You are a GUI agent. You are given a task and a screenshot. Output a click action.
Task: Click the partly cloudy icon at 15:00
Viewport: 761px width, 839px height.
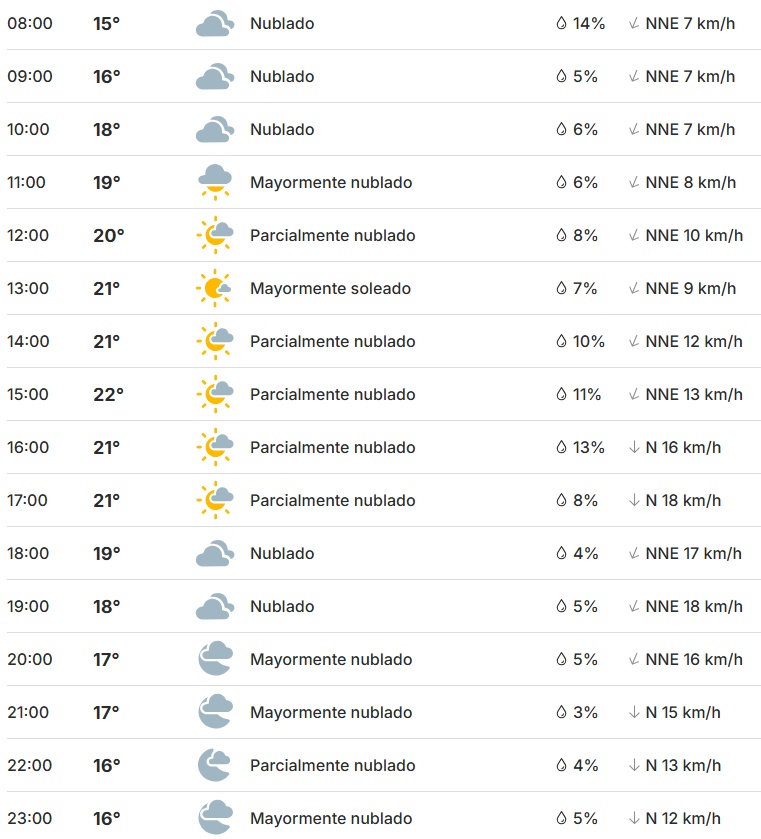[214, 394]
